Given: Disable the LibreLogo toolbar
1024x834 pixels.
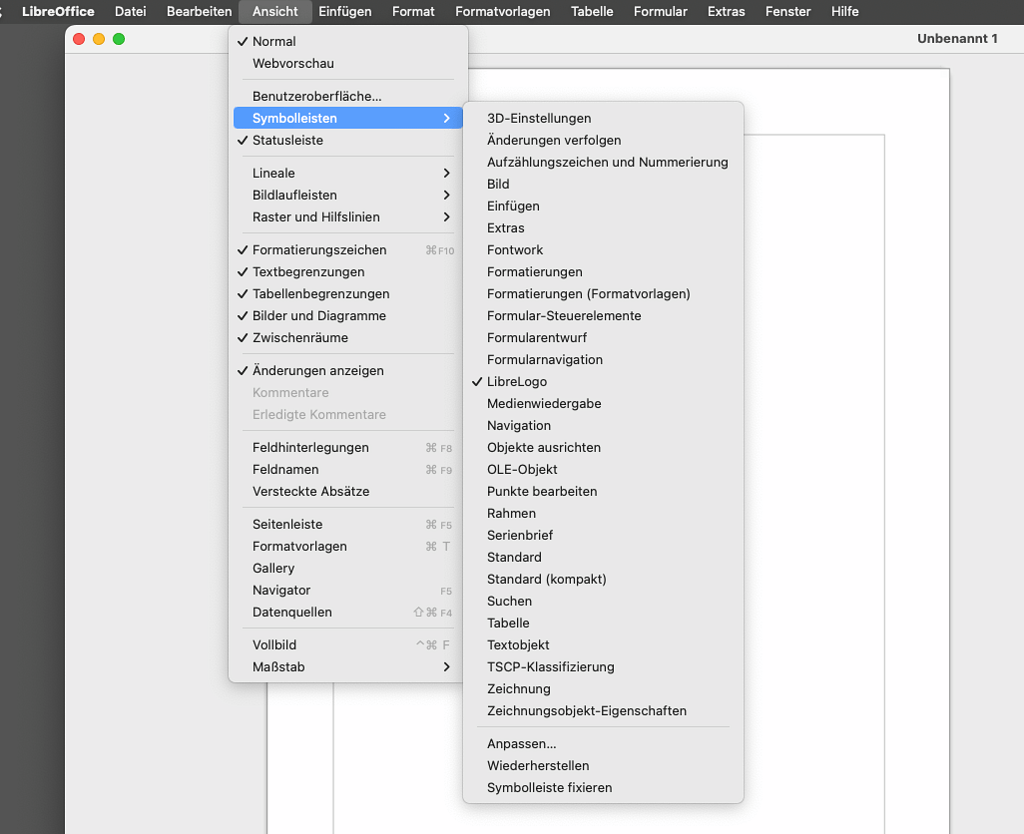Looking at the screenshot, I should [518, 381].
